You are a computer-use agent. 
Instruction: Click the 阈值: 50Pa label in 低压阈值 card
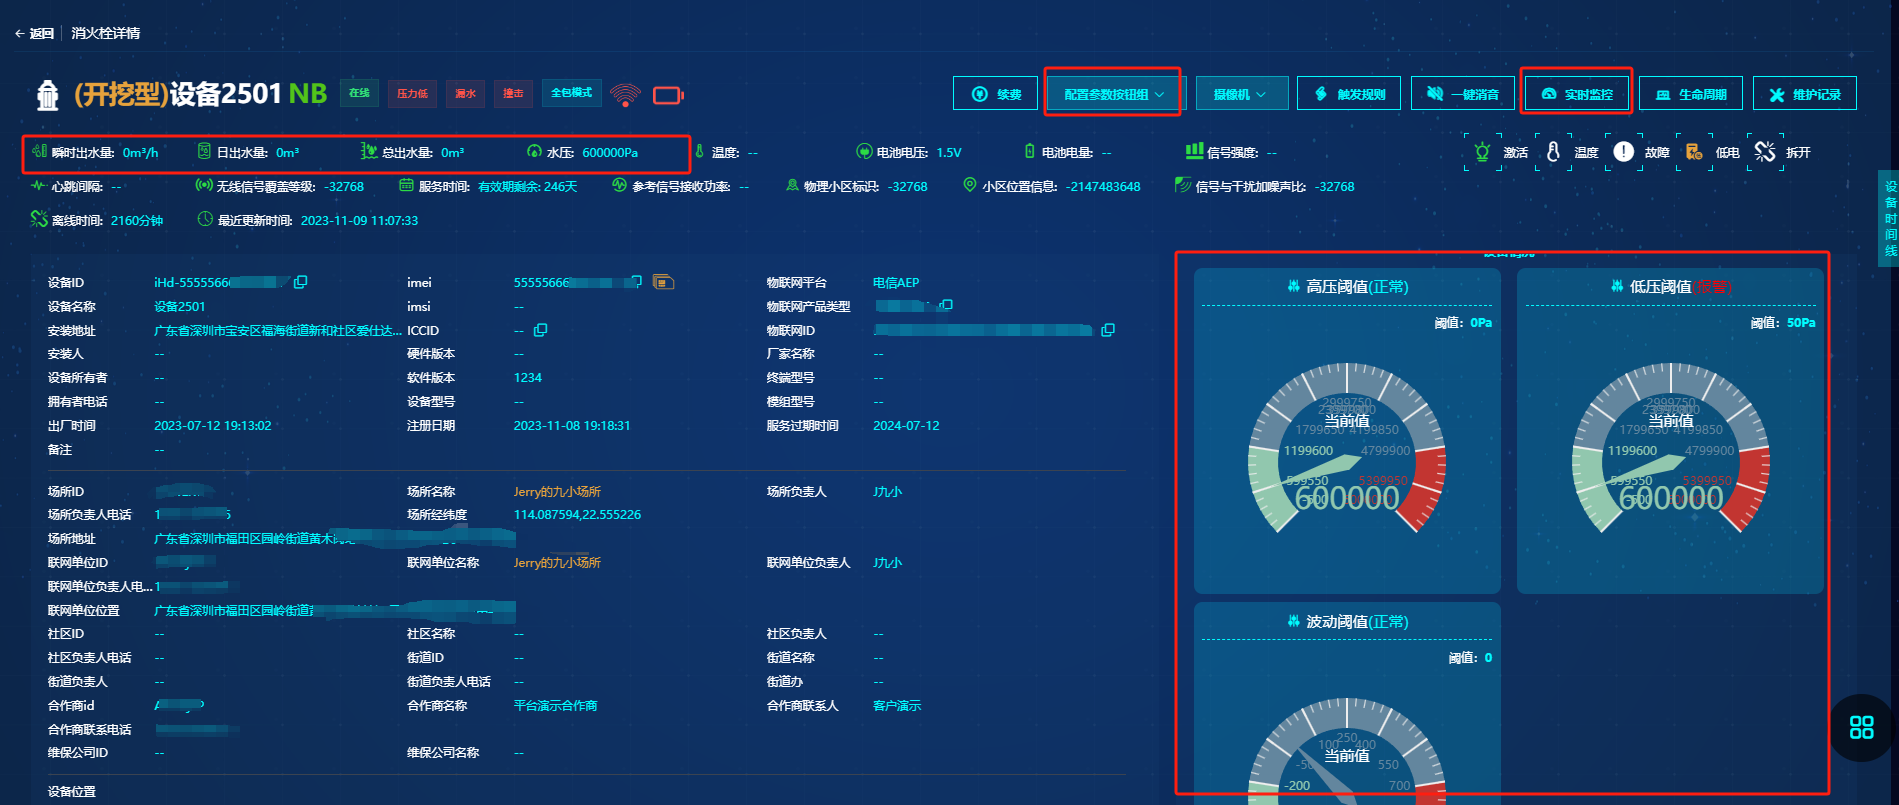tap(1783, 323)
